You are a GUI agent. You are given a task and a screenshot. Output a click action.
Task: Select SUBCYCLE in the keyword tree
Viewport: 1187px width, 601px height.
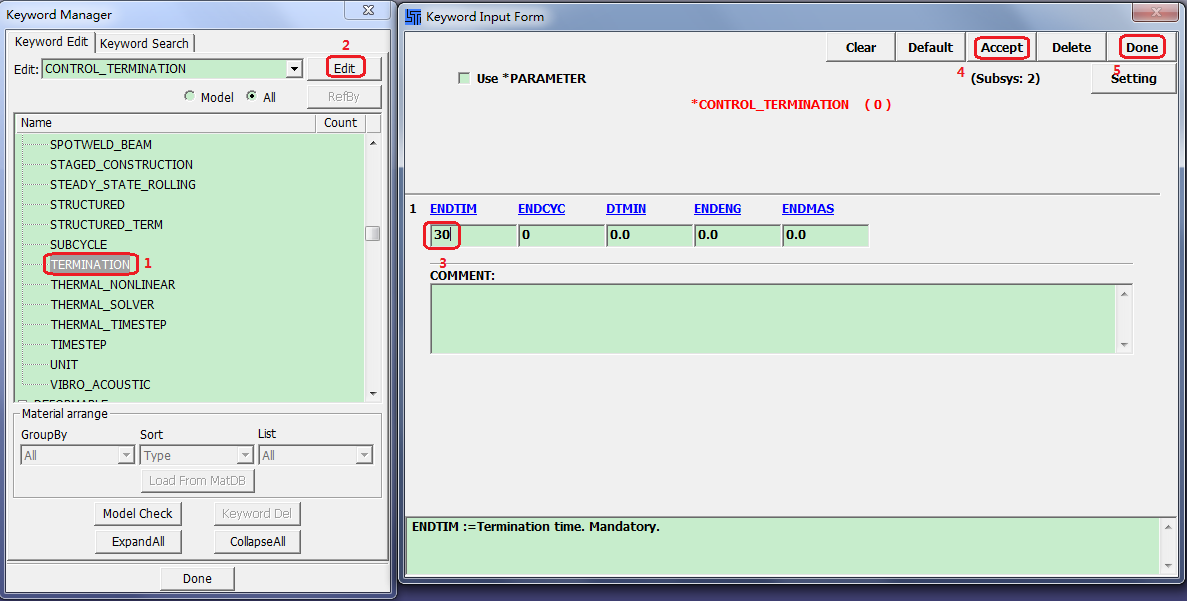click(x=79, y=244)
